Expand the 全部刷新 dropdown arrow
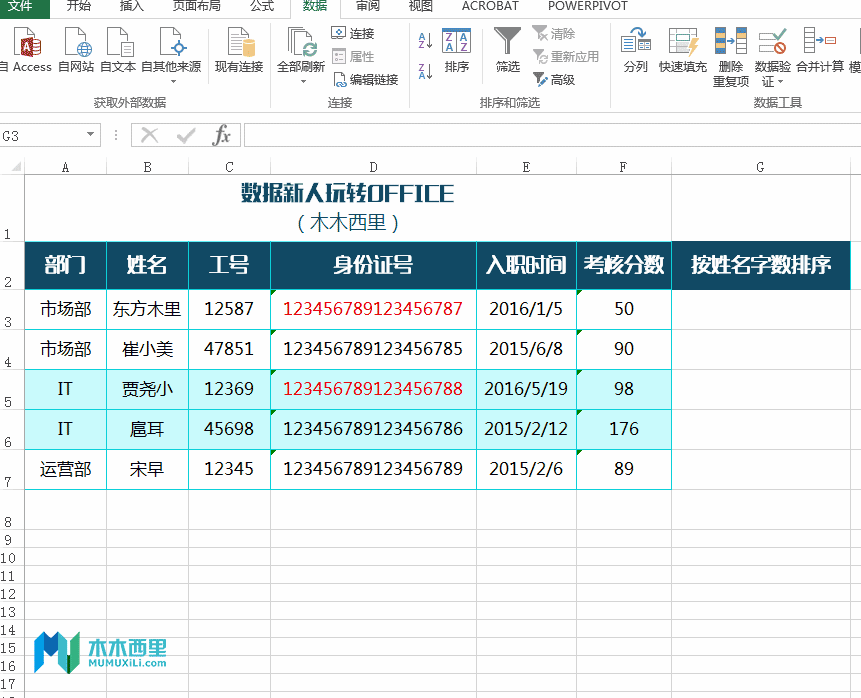 pos(302,82)
